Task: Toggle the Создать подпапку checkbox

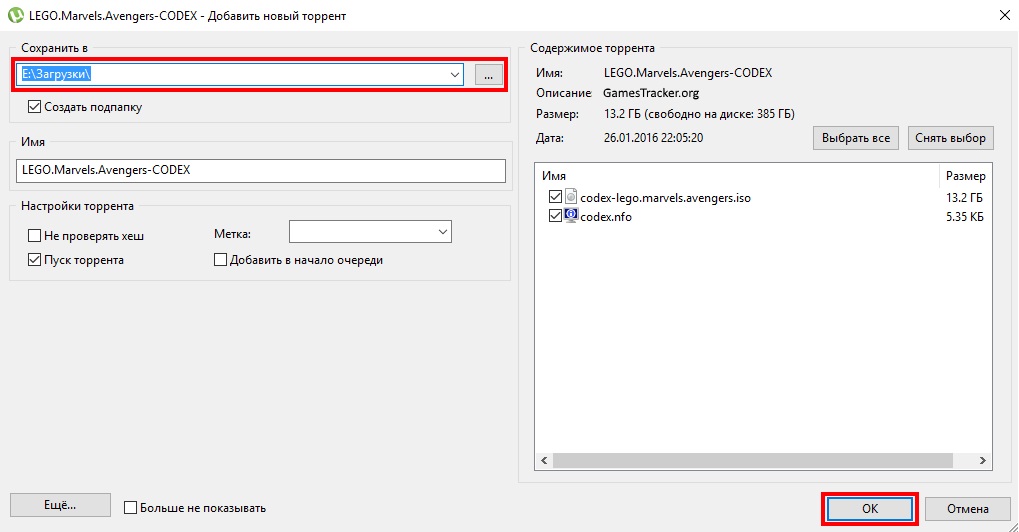Action: point(34,107)
